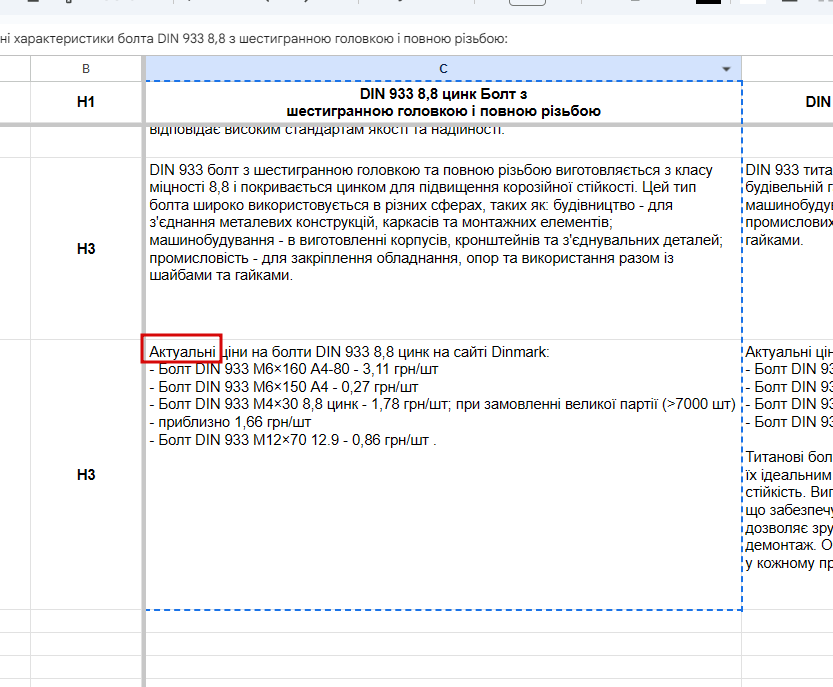This screenshot has height=687, width=833.
Task: Select the cell starting "DIN 933 болт з шестигранною"
Action: click(443, 249)
